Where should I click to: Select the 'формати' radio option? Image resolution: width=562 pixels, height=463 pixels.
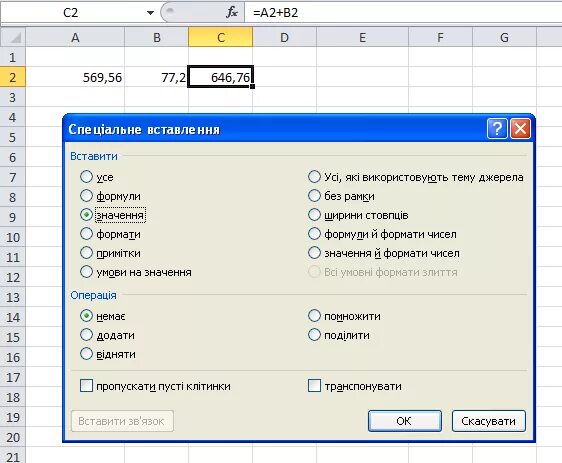tap(86, 234)
